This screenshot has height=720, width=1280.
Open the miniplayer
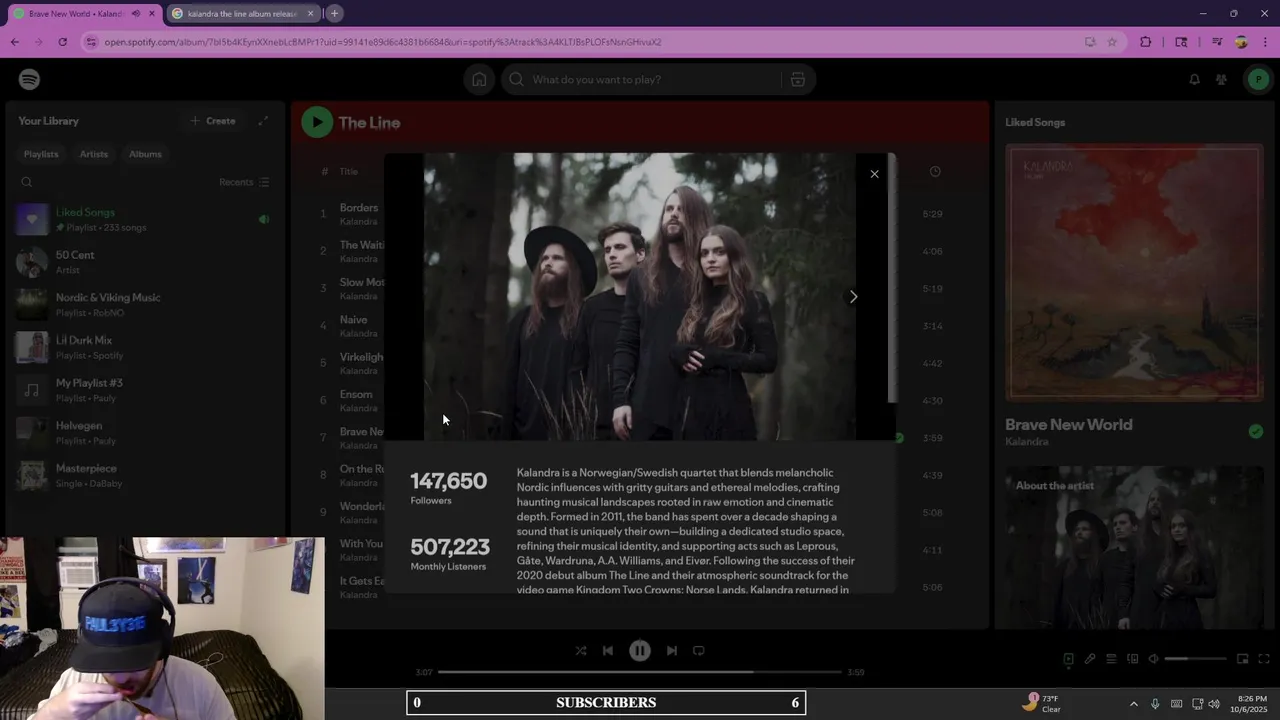point(1242,659)
